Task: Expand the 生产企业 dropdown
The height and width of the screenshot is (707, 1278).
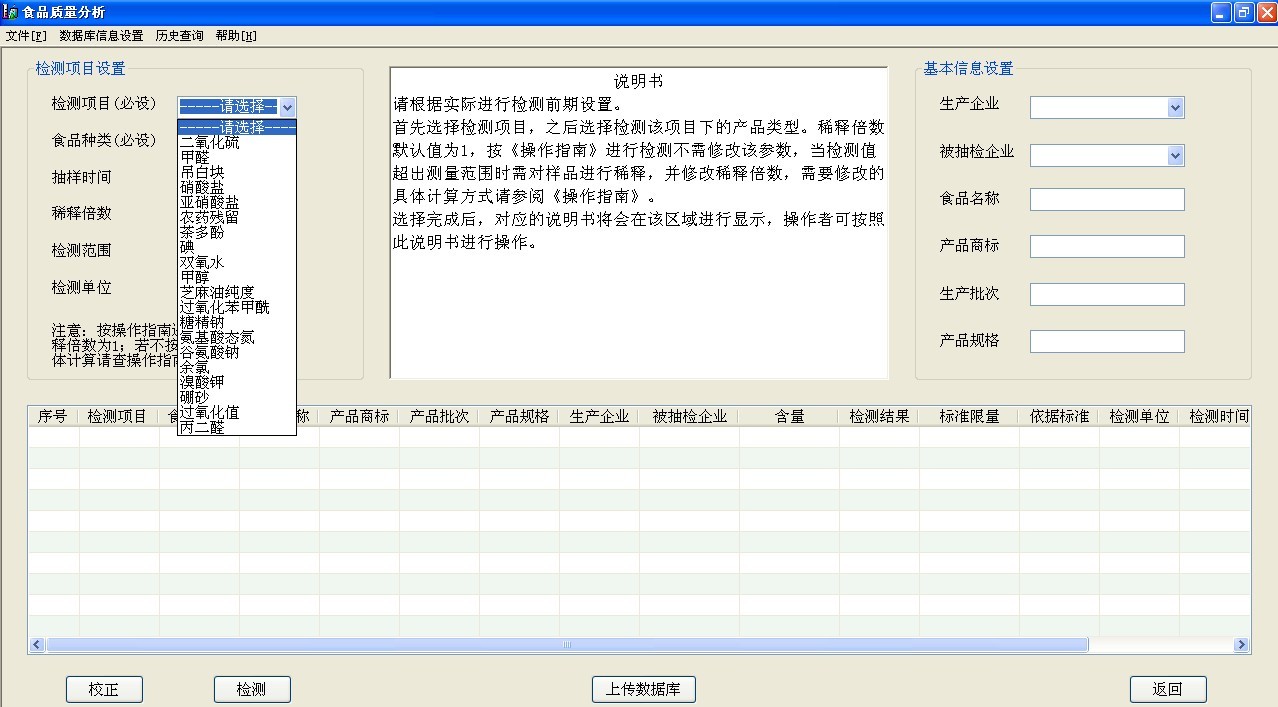Action: click(x=1175, y=108)
